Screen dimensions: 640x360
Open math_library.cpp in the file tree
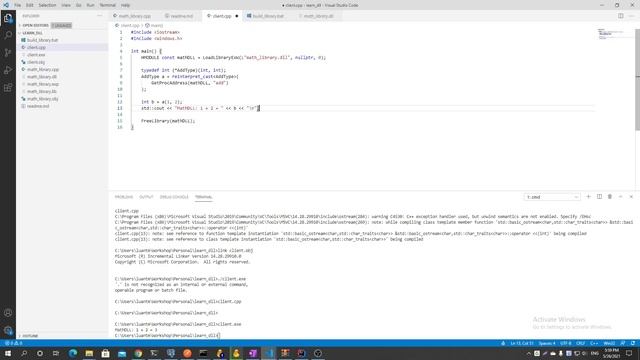(x=62, y=69)
